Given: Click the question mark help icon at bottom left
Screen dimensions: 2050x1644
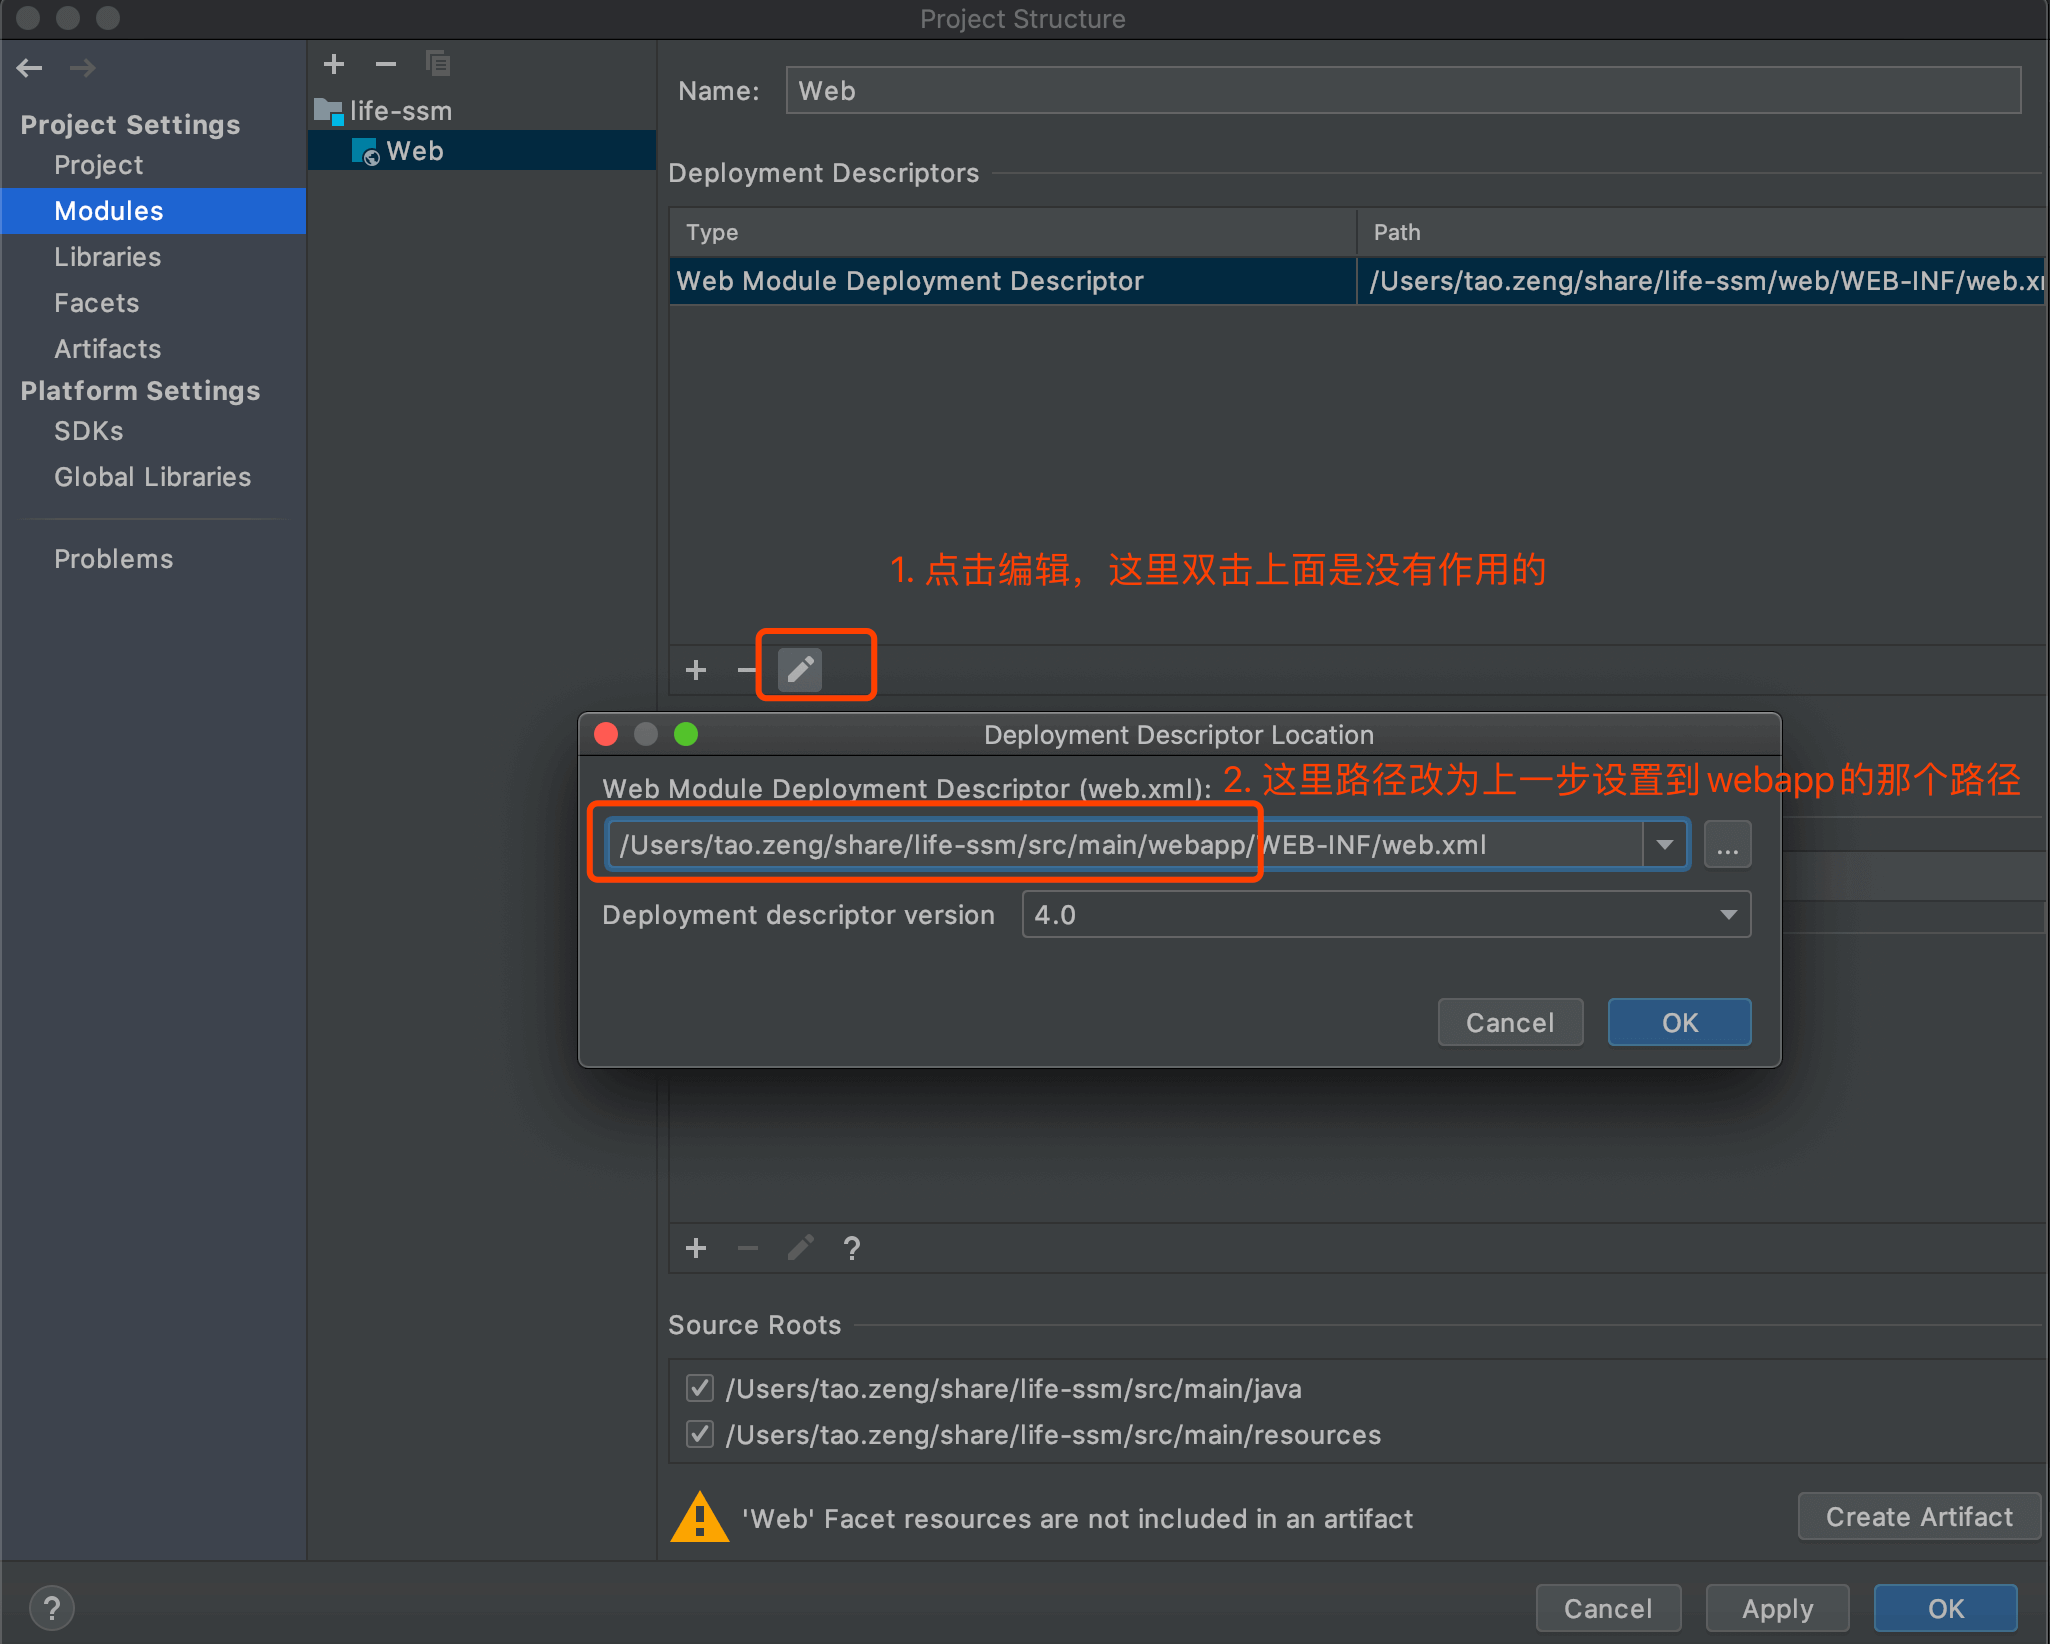Looking at the screenshot, I should pyautogui.click(x=52, y=1608).
